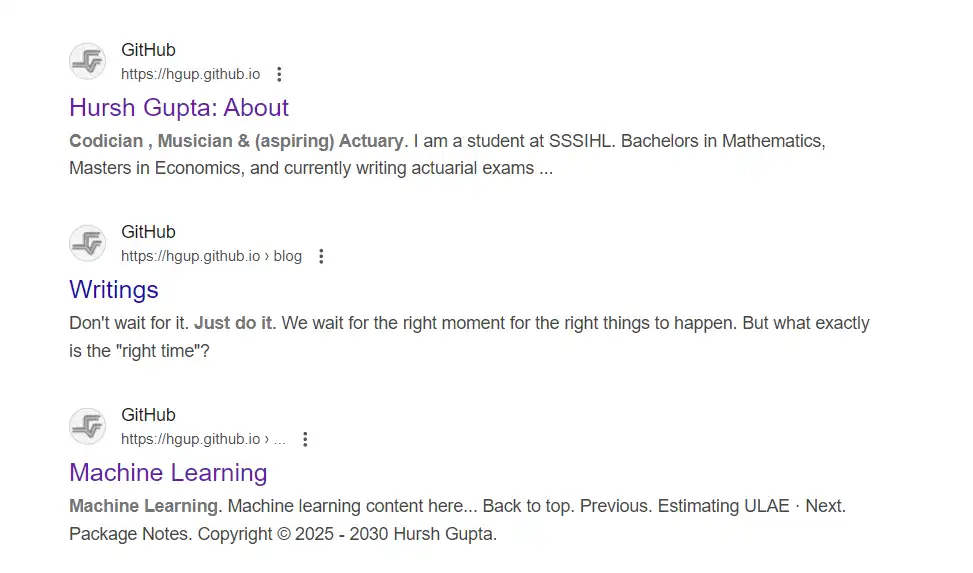Click the GitHub site name above the About result
The width and height of the screenshot is (973, 573).
tap(148, 50)
